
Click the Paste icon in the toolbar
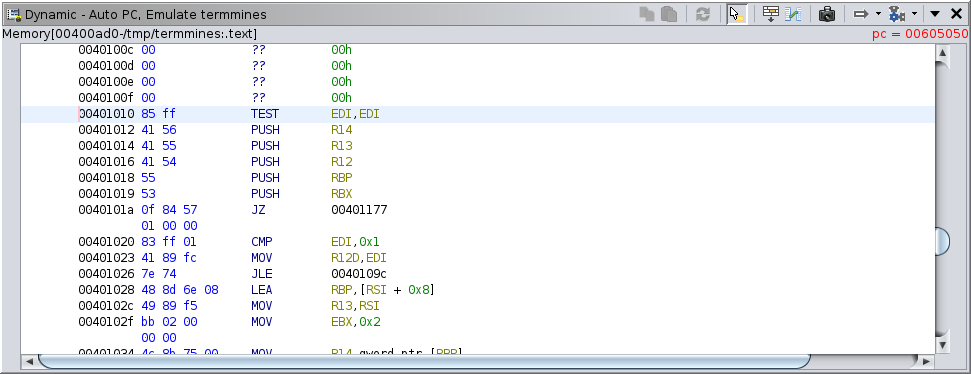[x=669, y=14]
